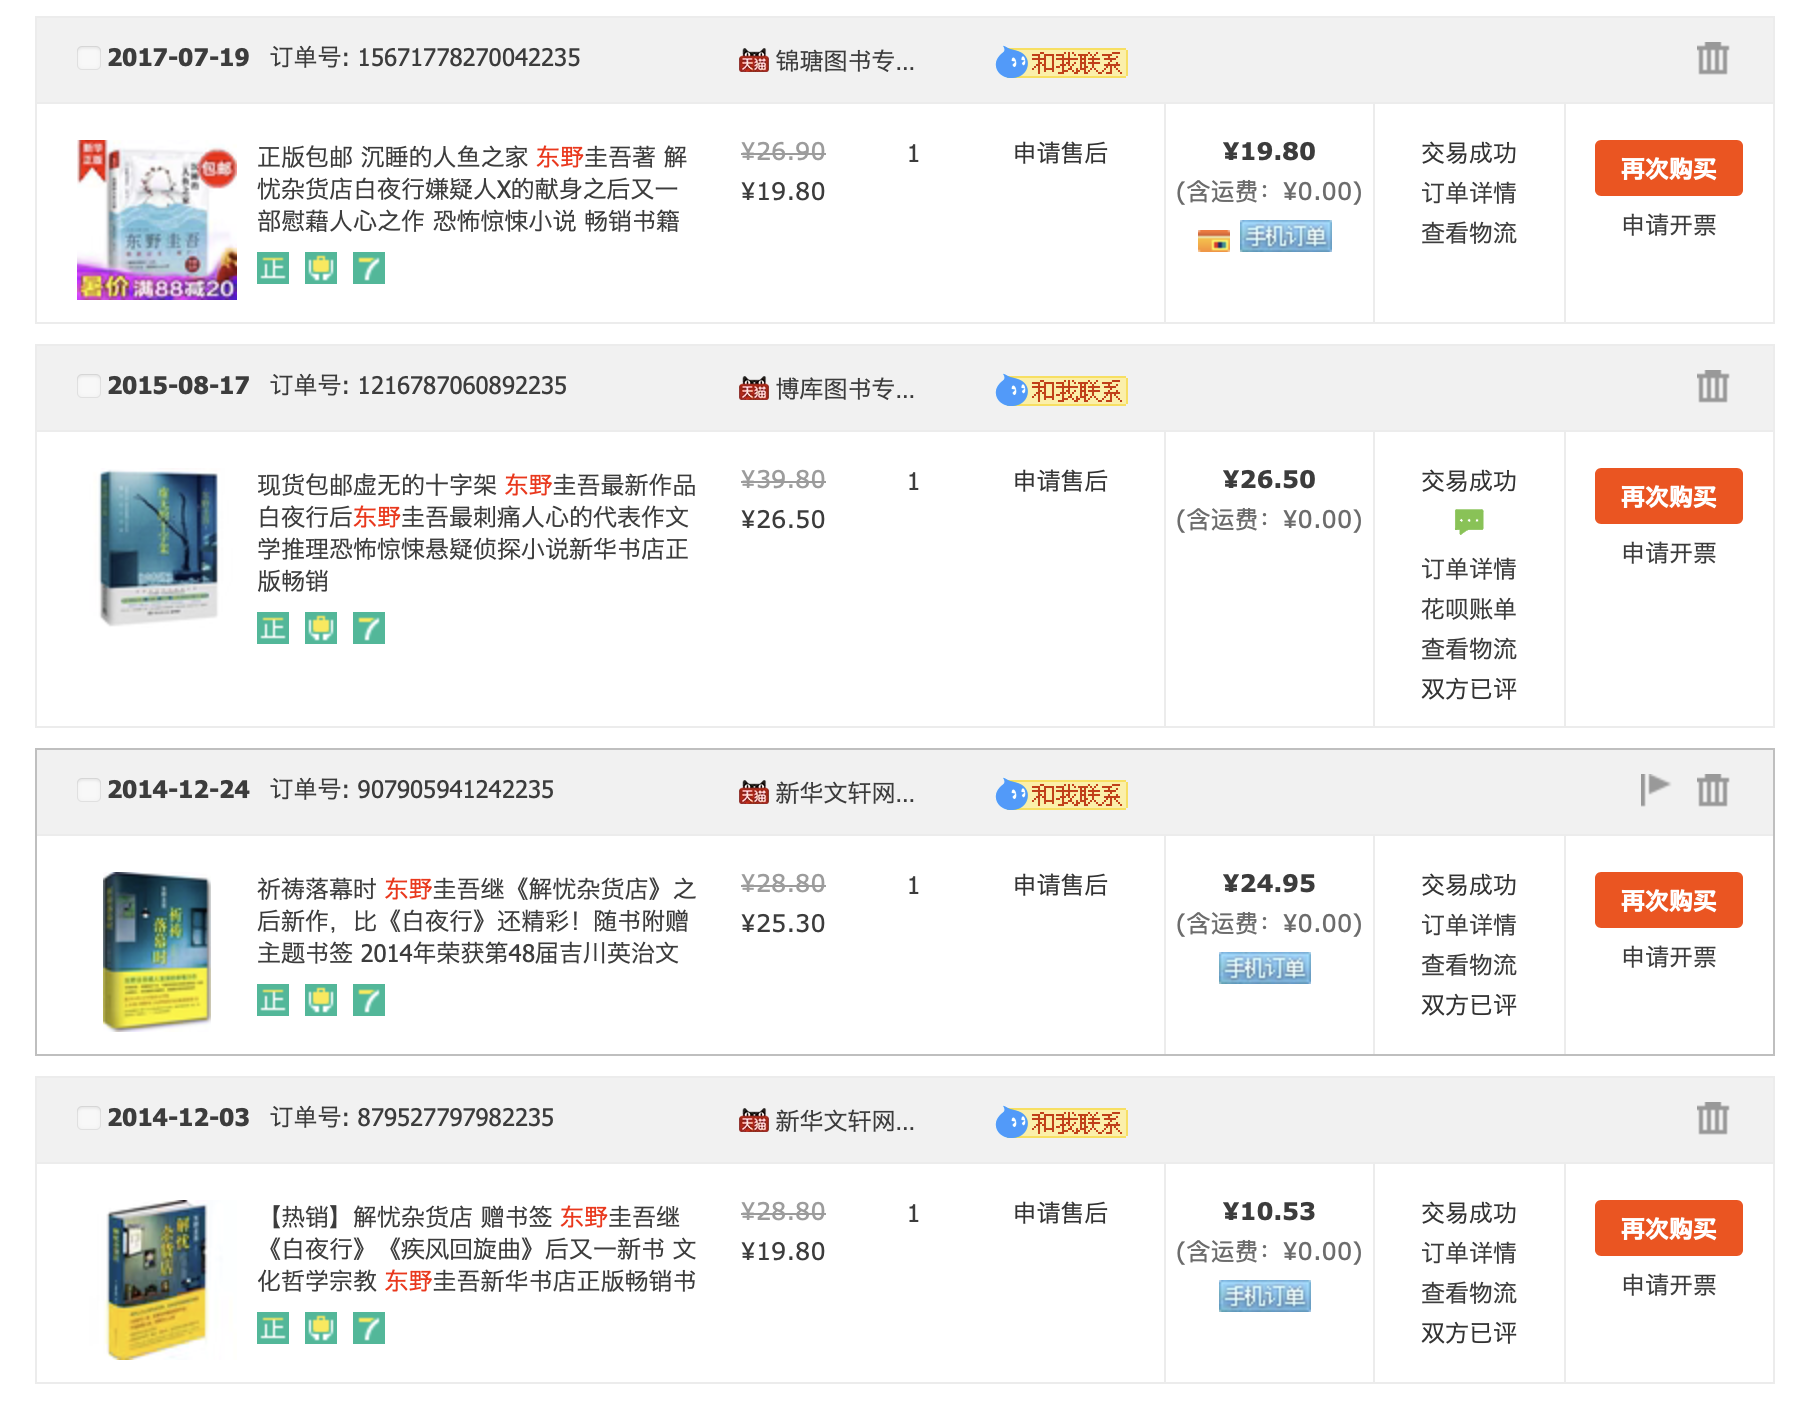1812x1404 pixels.
Task: Click 申请开票 for the 2015-08-17 order
Action: click(1669, 553)
